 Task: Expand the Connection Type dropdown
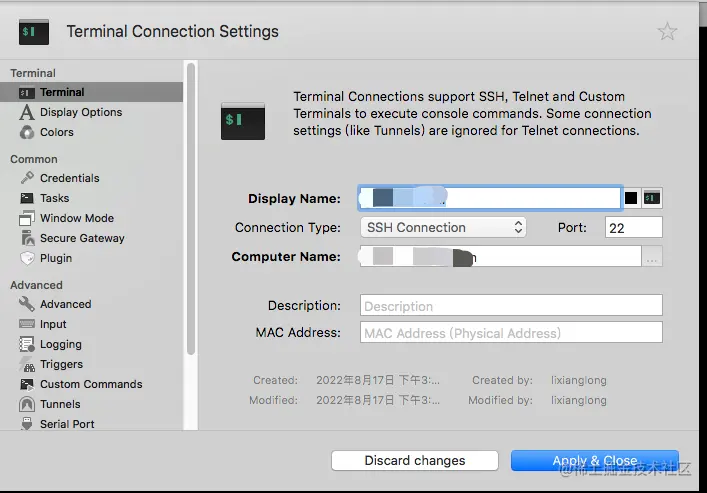pos(443,227)
